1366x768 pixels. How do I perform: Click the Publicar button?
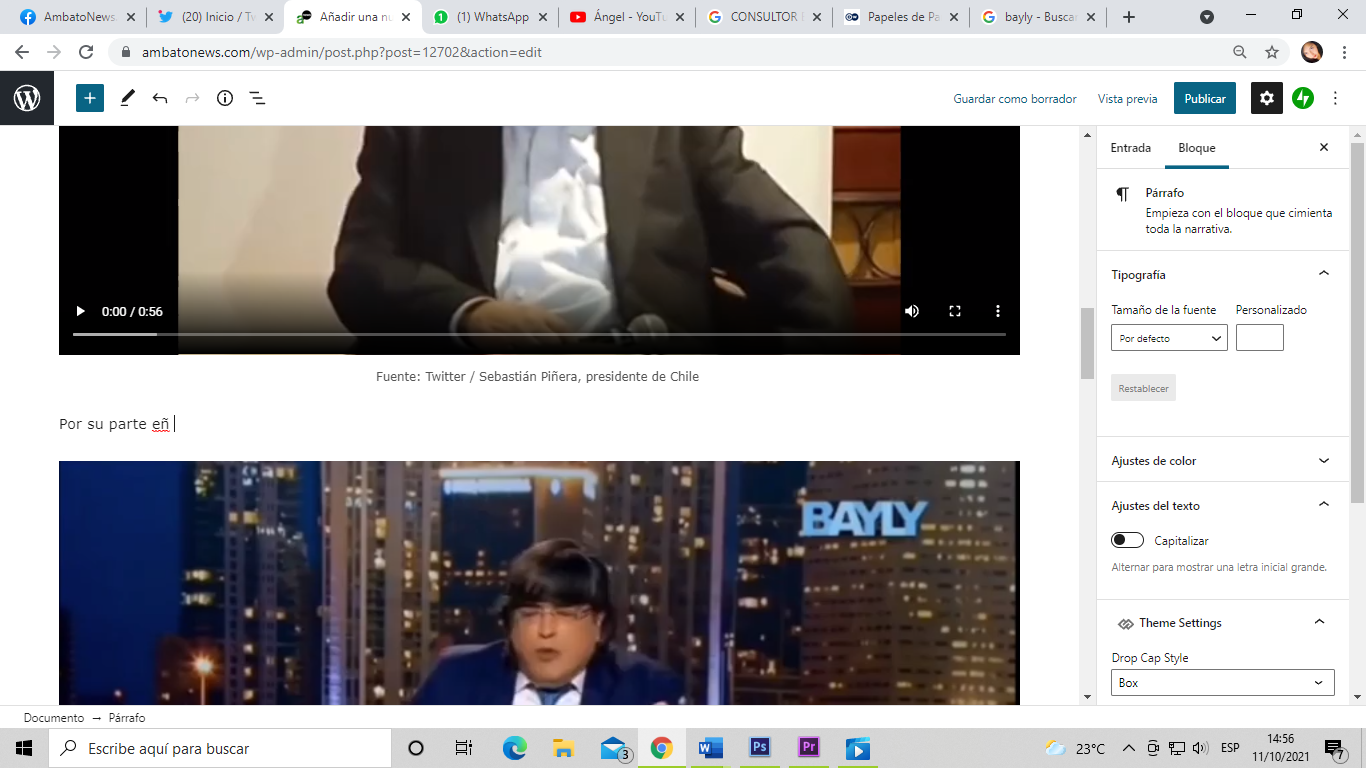coord(1205,98)
